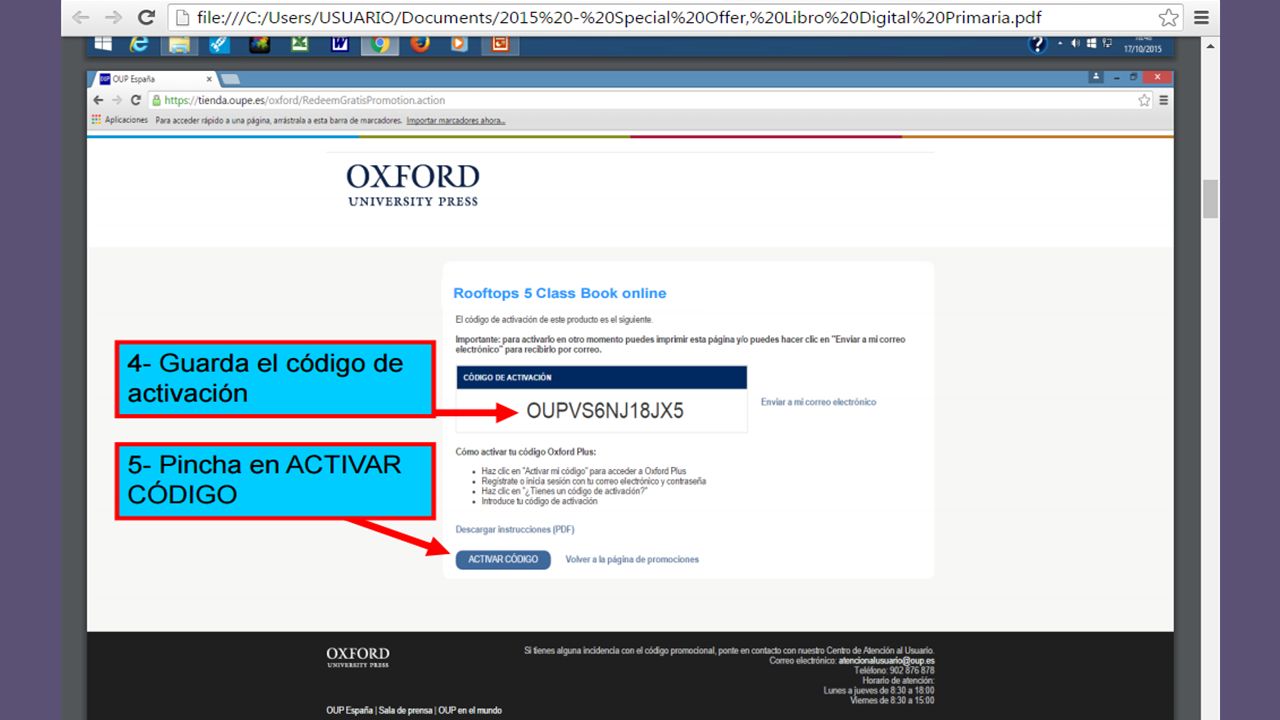Open the Windows Start button

point(103,44)
